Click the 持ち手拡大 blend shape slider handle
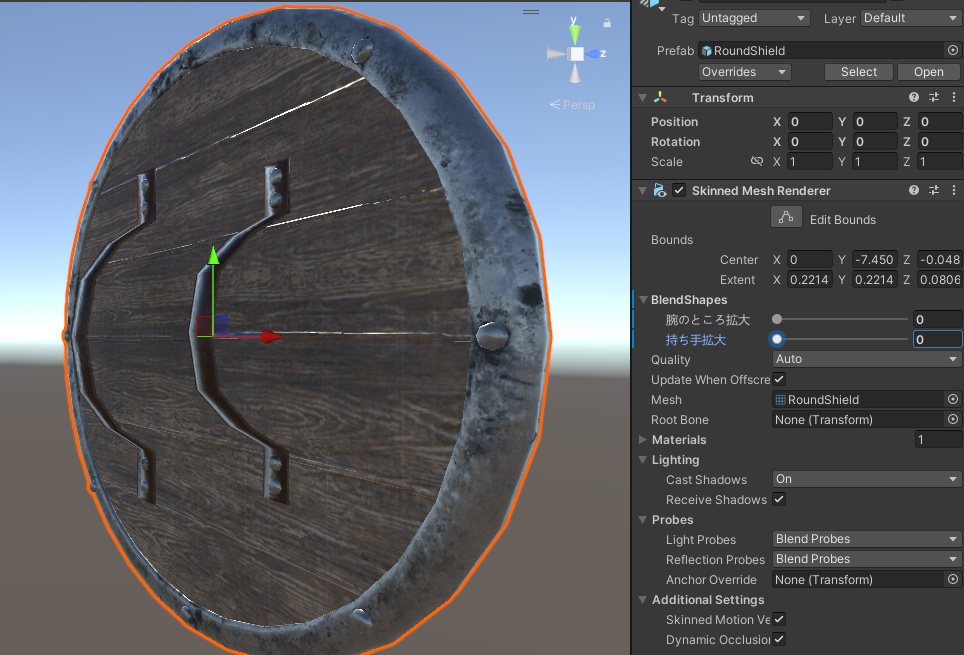This screenshot has height=655, width=964. pos(777,339)
